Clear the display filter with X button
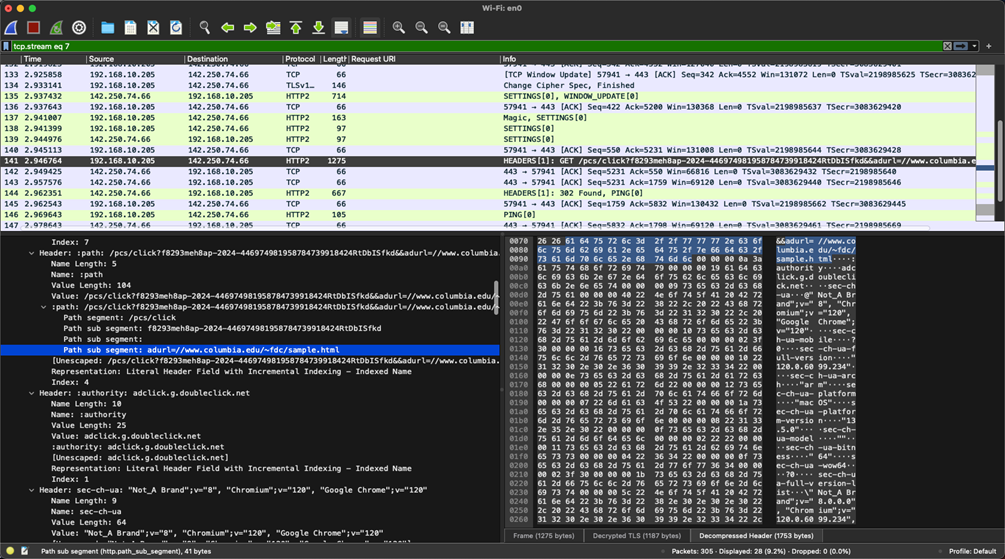The height and width of the screenshot is (559, 1005). (948, 46)
